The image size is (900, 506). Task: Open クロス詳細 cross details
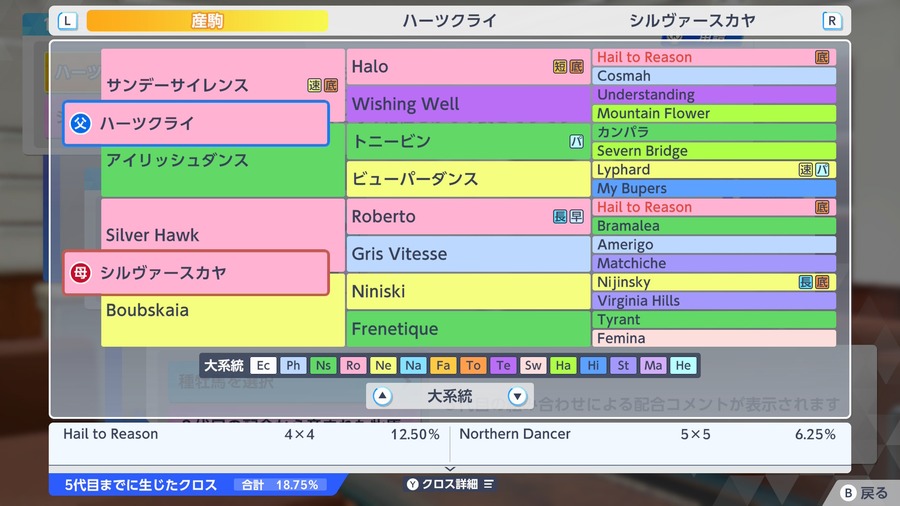450,484
